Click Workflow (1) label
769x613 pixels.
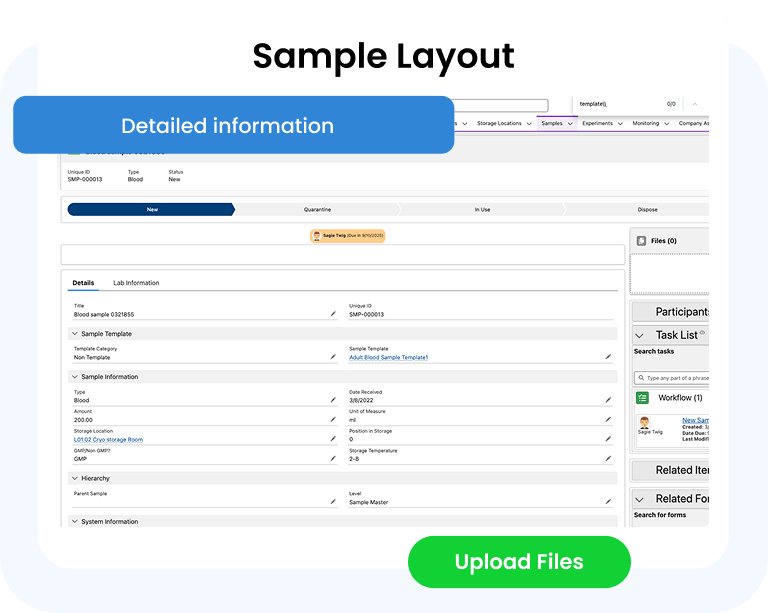[680, 398]
